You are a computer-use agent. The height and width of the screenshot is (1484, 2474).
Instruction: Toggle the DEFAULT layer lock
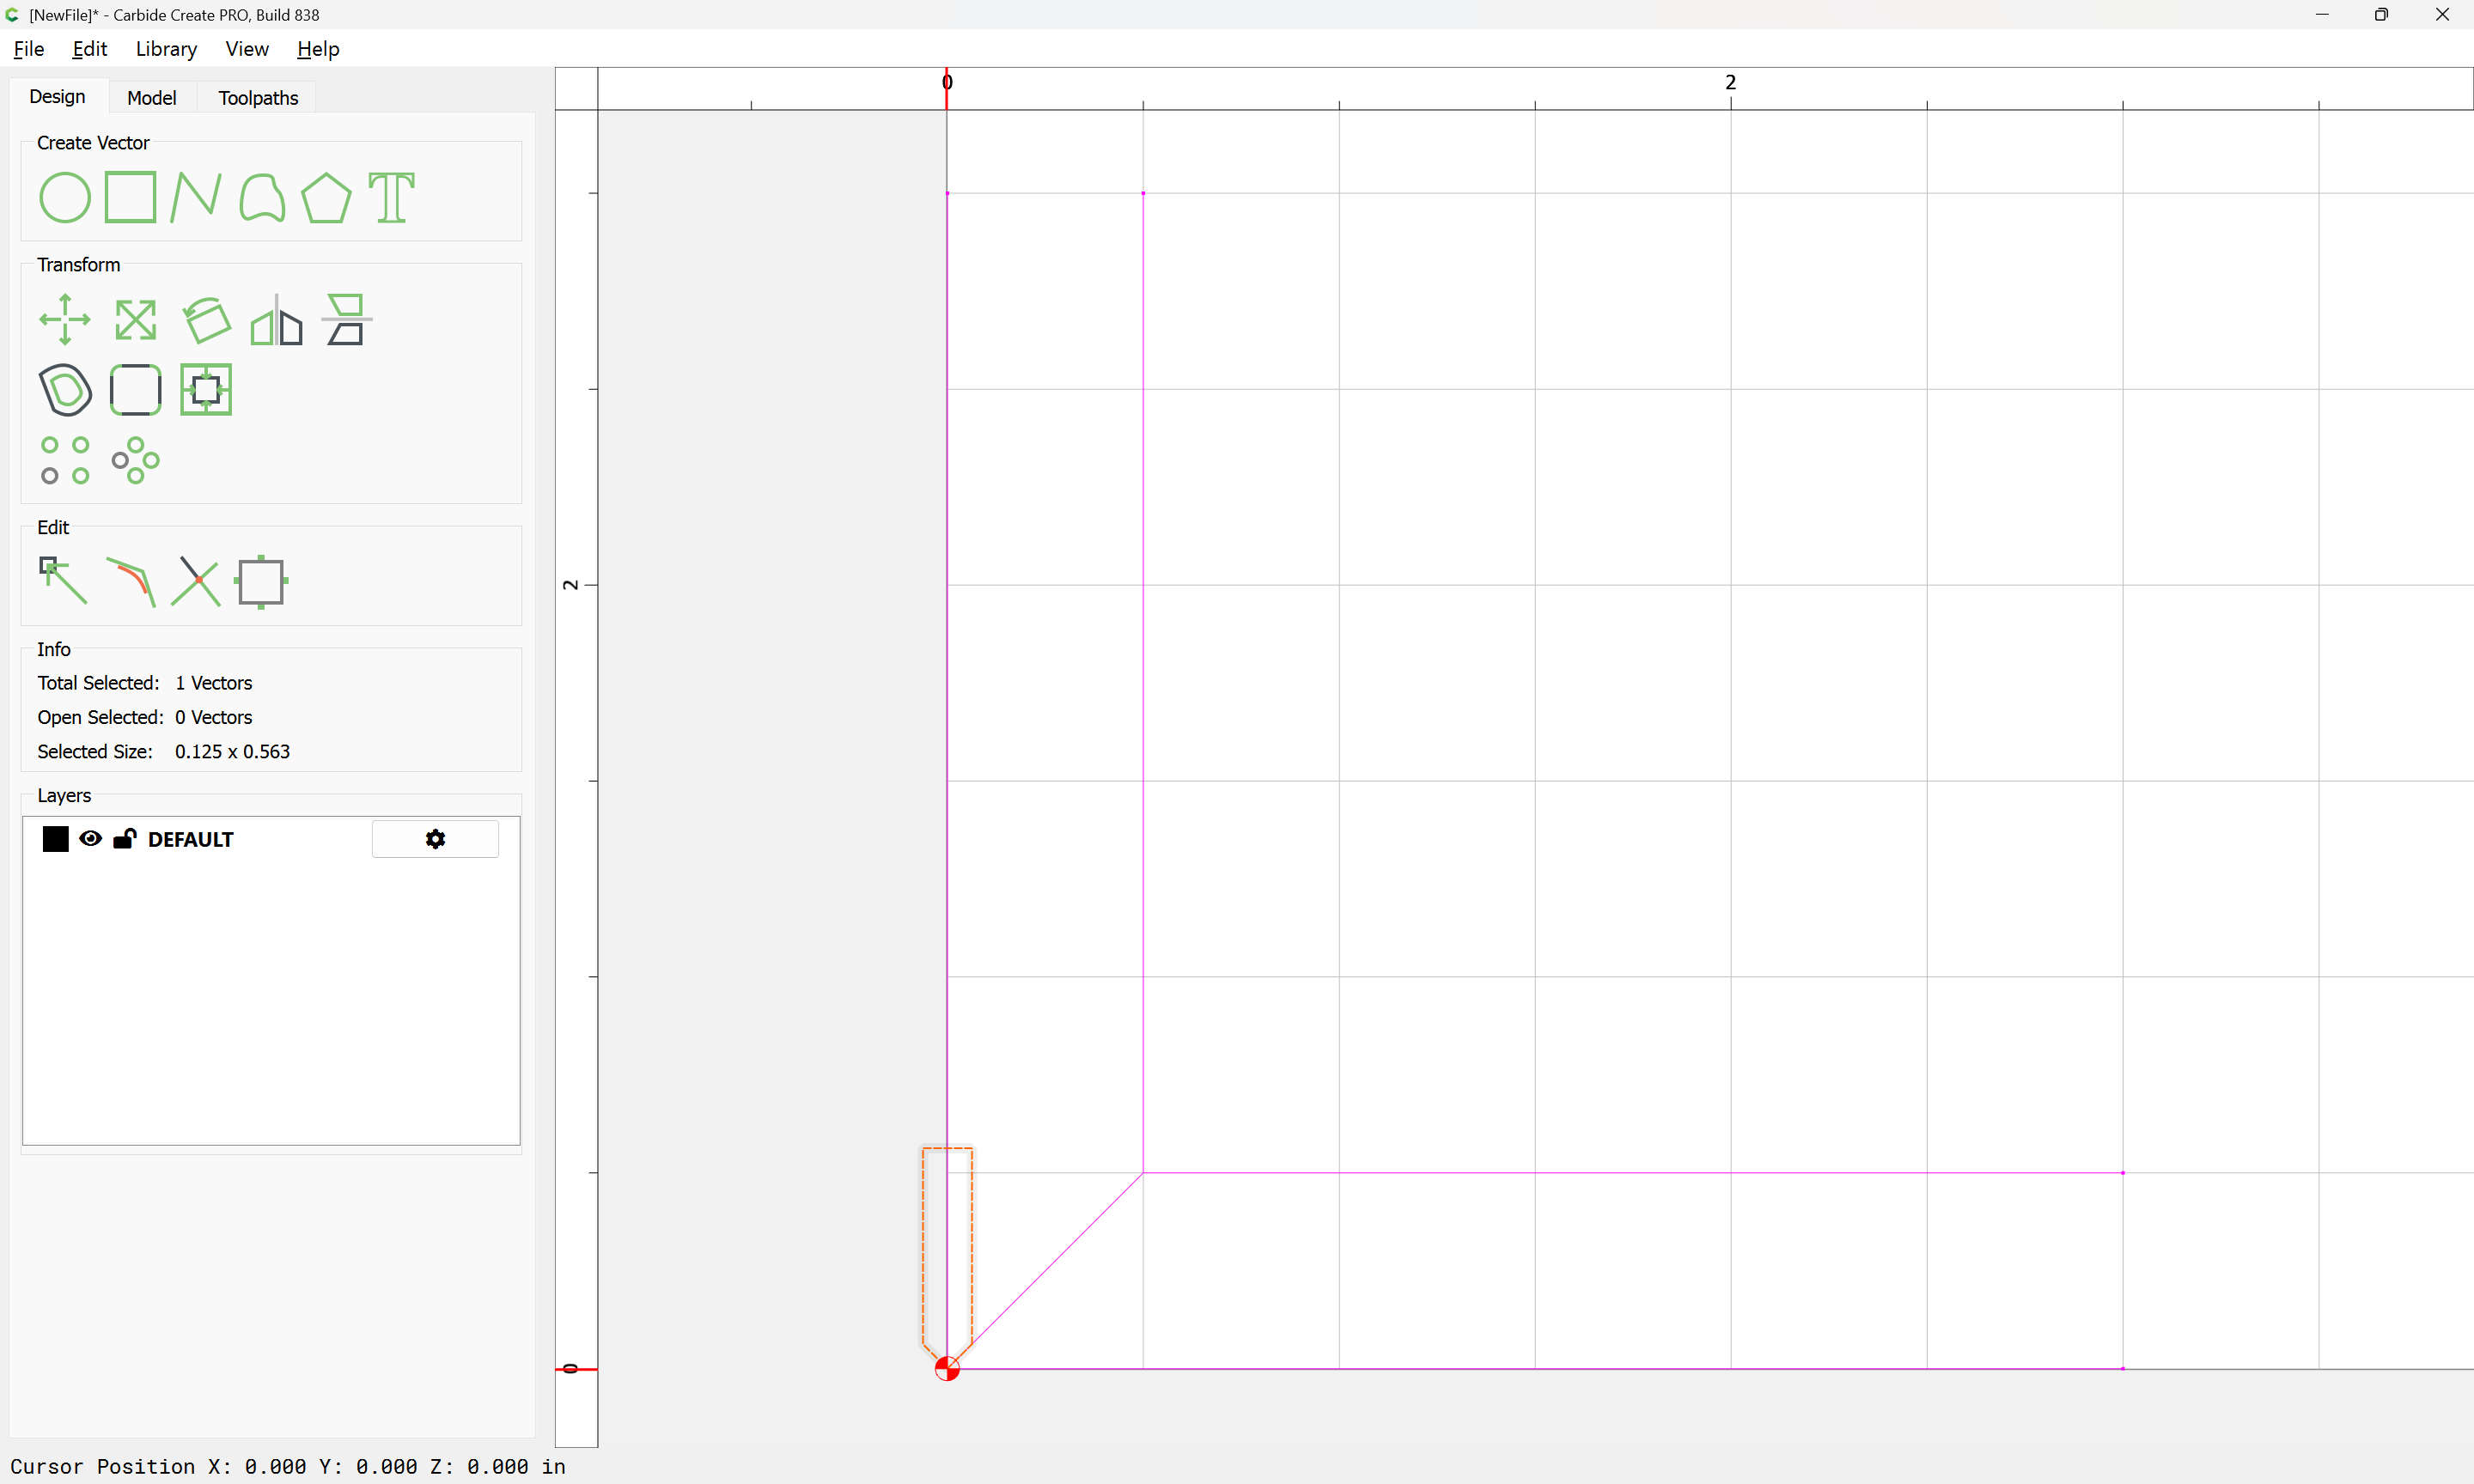(124, 839)
